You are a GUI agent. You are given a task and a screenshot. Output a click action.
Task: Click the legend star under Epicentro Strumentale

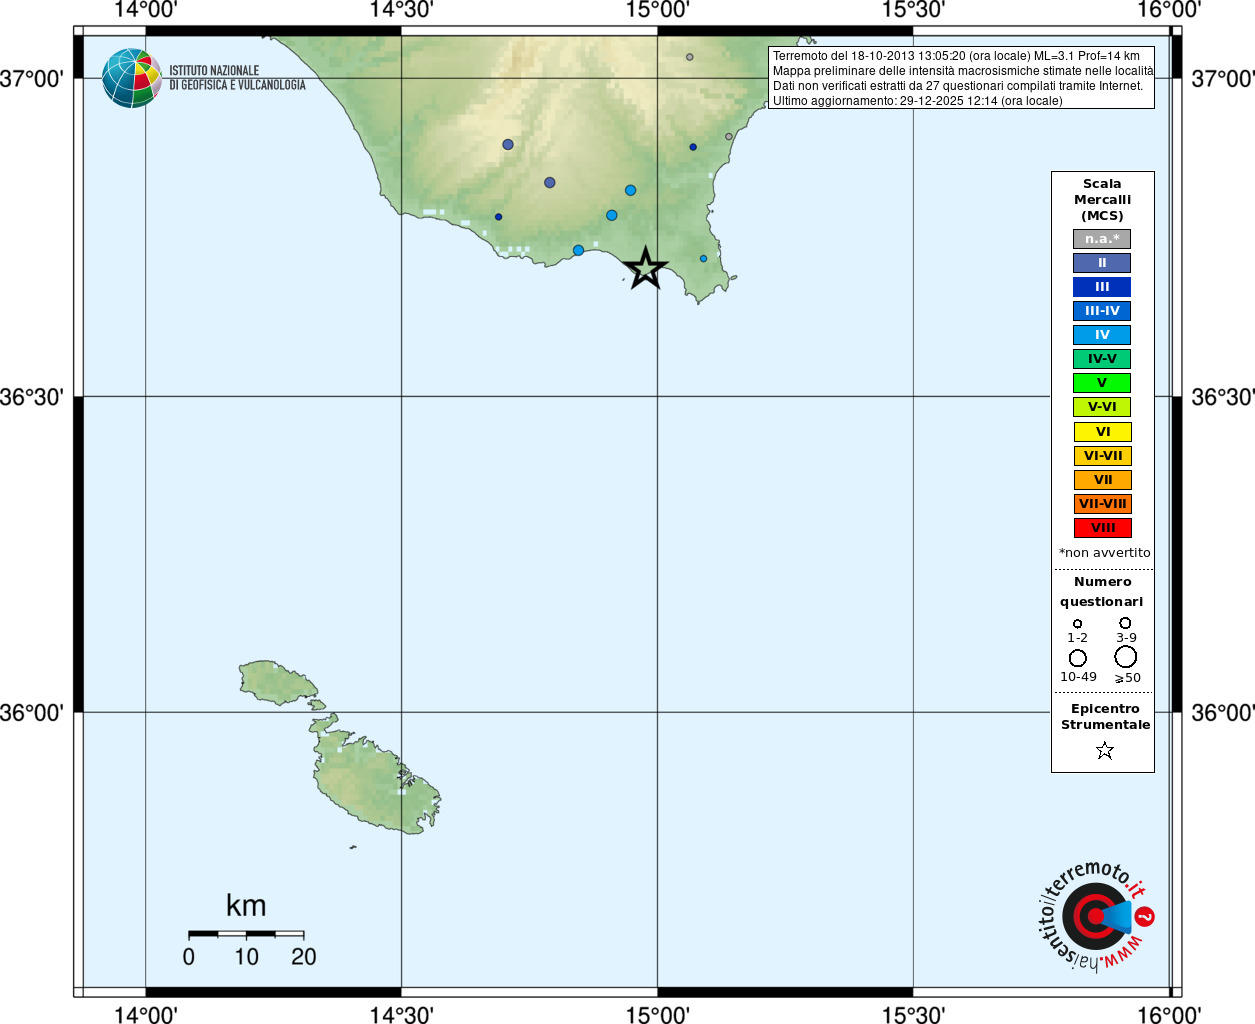click(1104, 750)
